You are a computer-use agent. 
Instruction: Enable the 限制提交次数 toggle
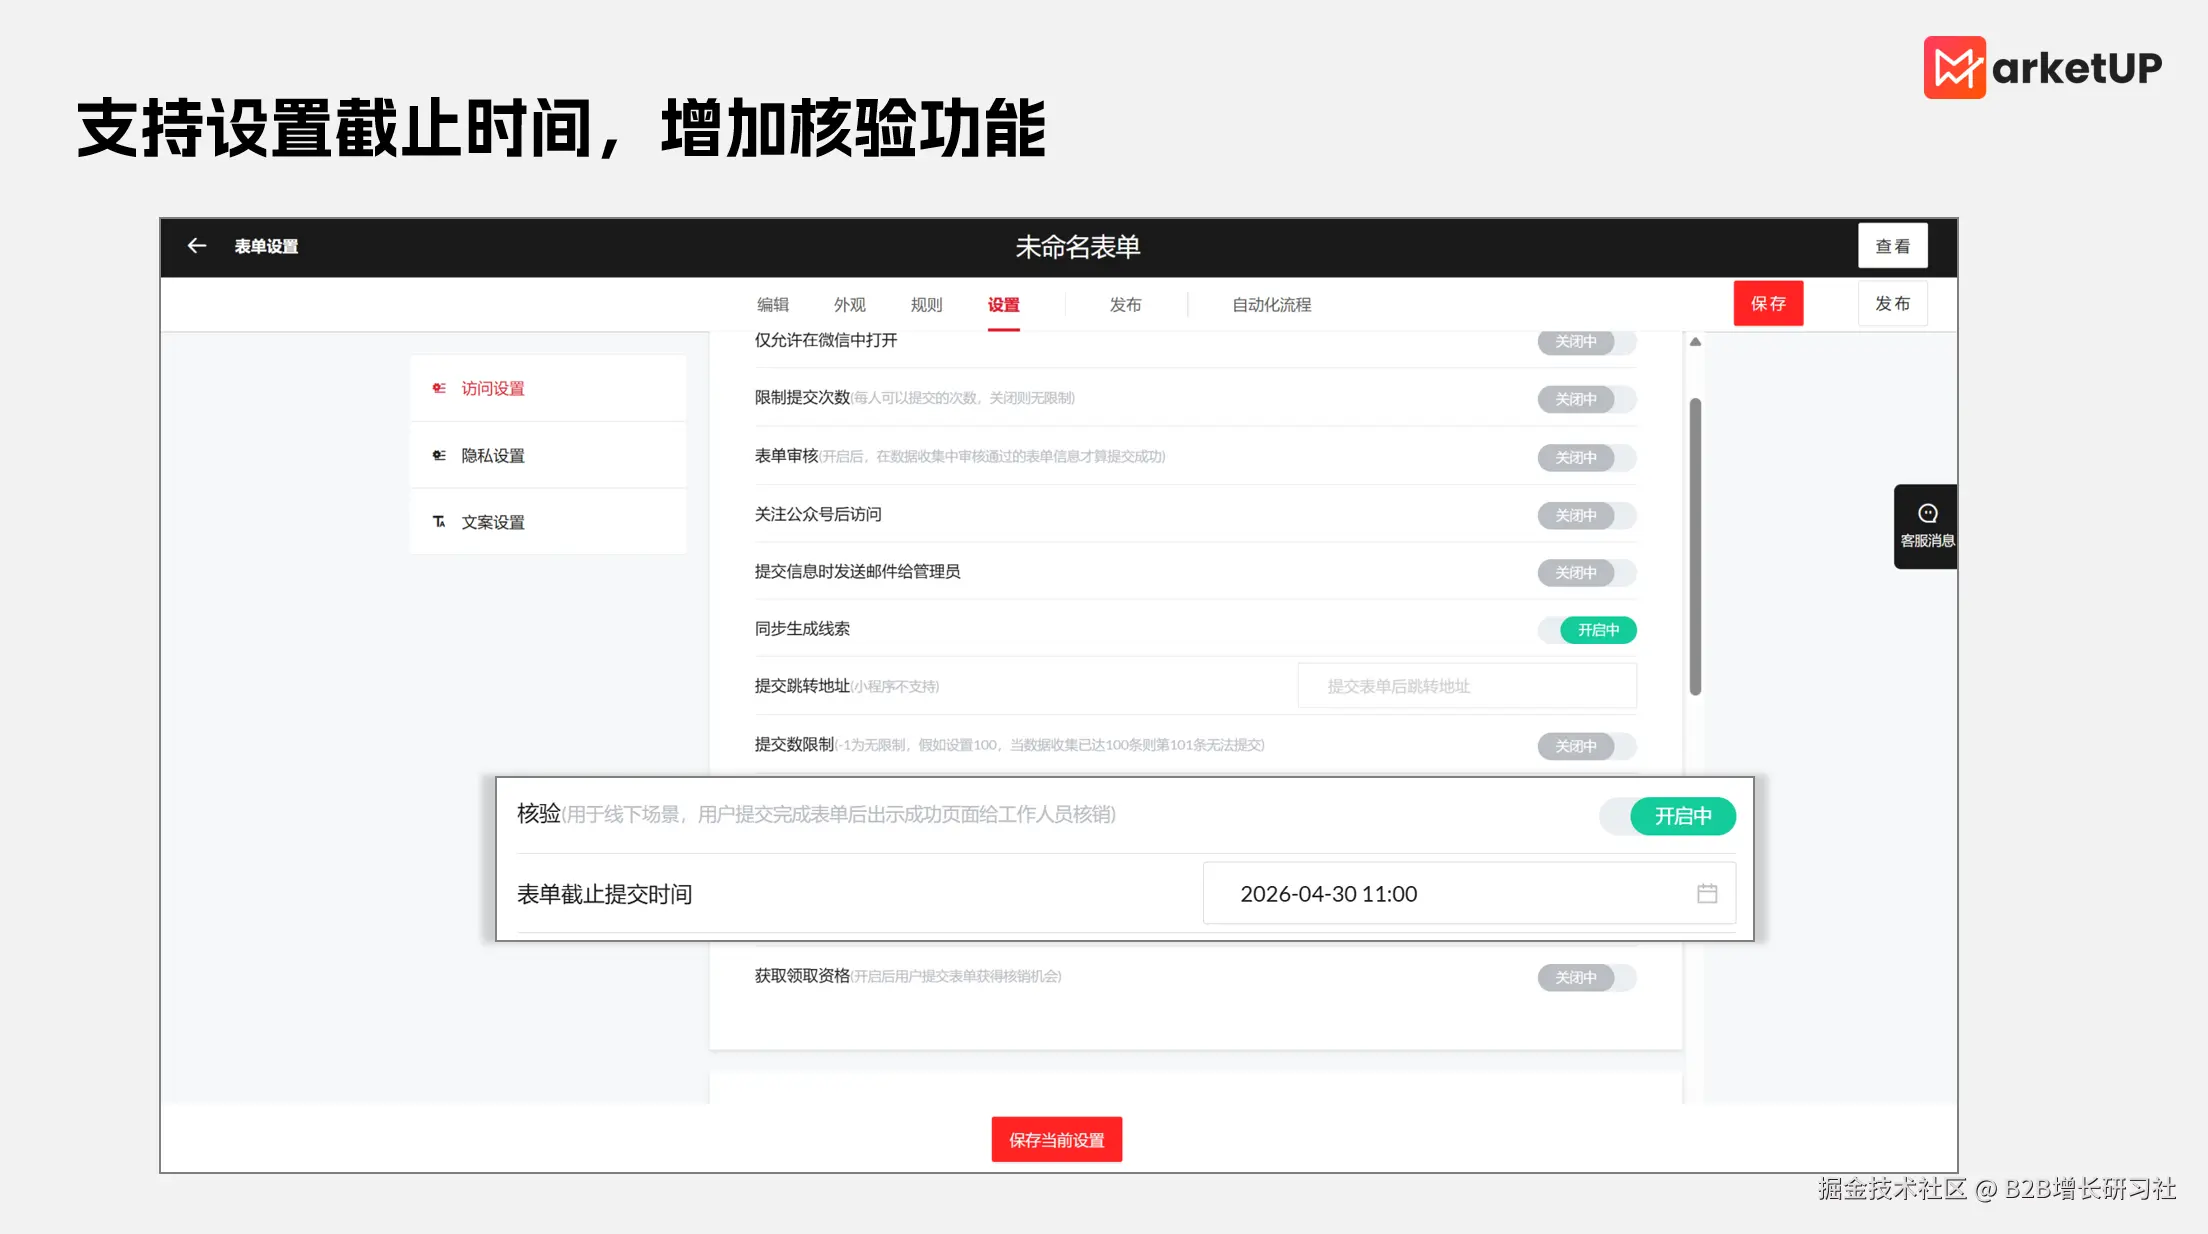pos(1587,400)
